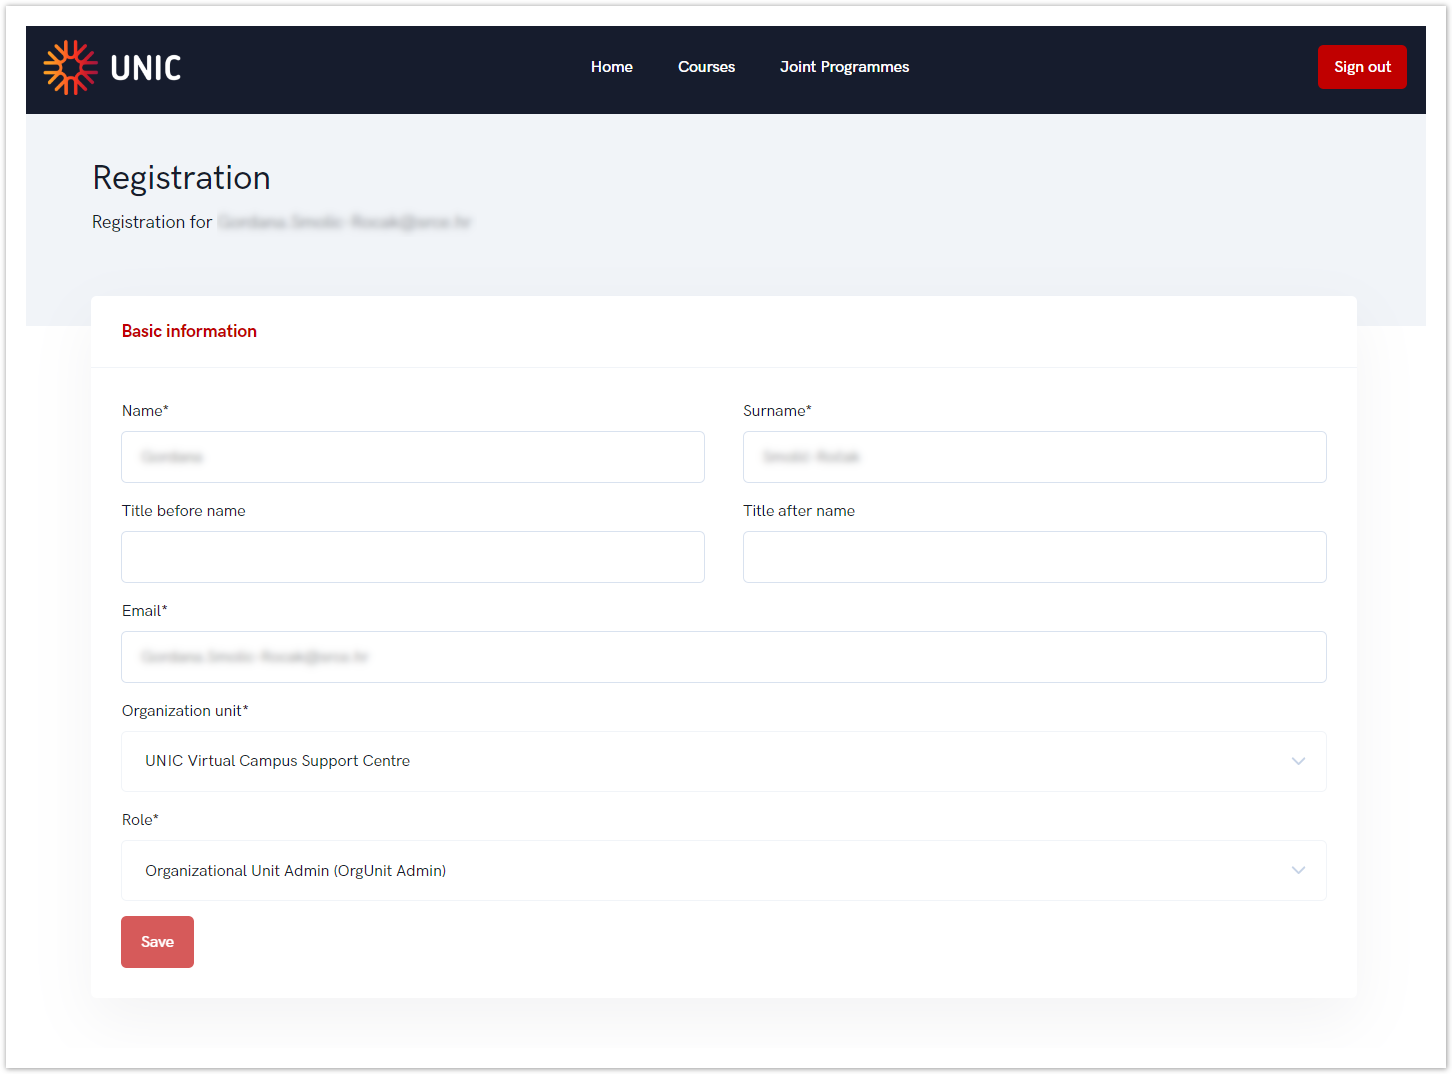Open the Joint Programmes menu item

pyautogui.click(x=844, y=67)
